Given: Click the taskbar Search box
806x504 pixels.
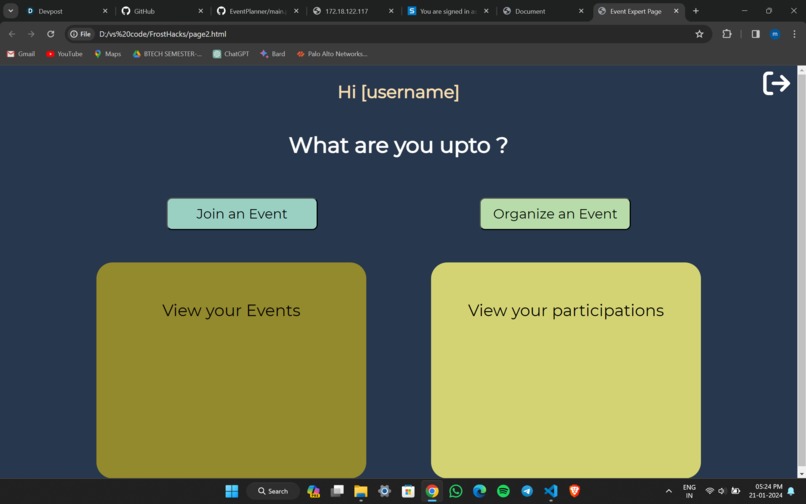Looking at the screenshot, I should point(273,491).
